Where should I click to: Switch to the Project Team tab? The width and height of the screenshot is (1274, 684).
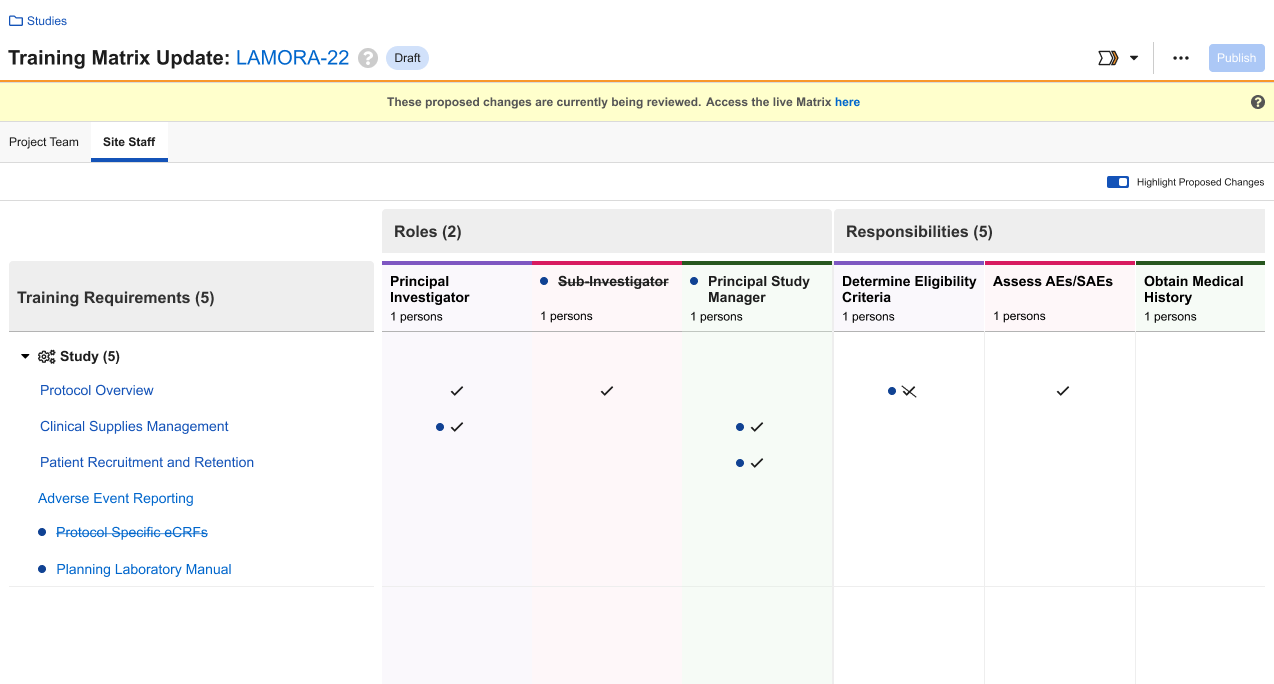click(44, 142)
